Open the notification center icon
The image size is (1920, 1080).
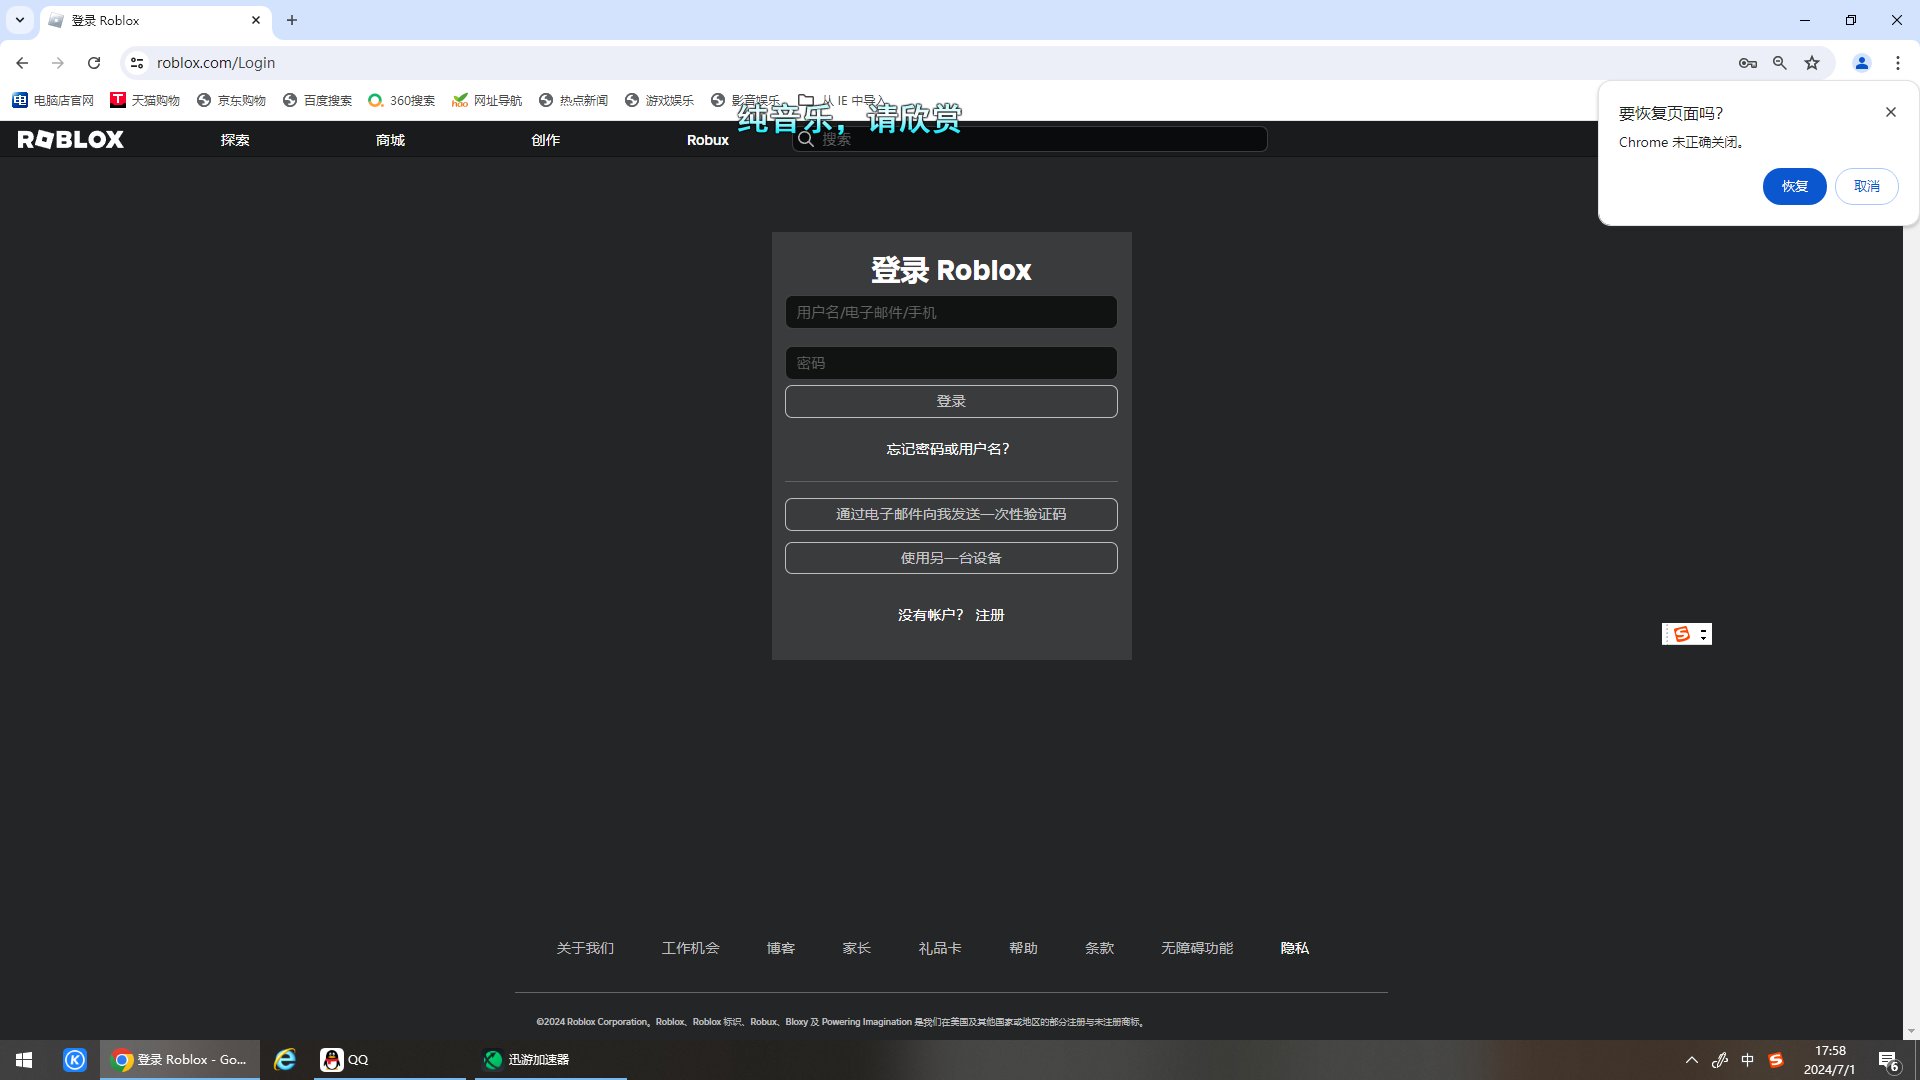[x=1889, y=1061]
